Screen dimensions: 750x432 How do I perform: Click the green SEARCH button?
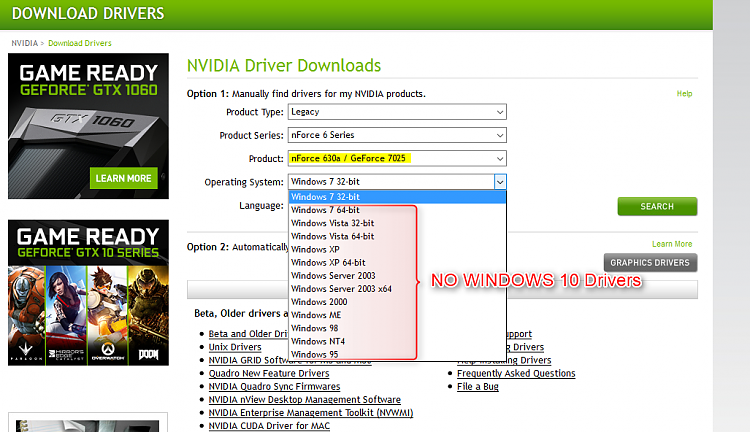(x=657, y=207)
